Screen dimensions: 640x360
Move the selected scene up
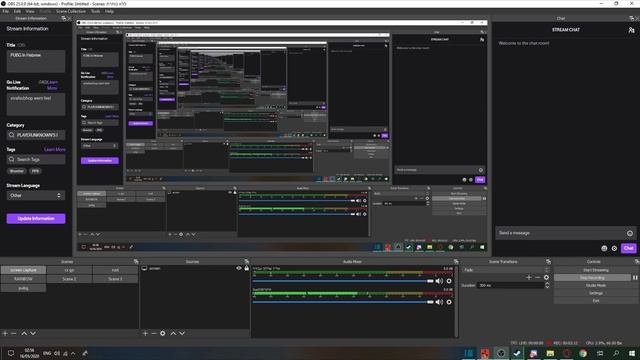pyautogui.click(x=24, y=333)
